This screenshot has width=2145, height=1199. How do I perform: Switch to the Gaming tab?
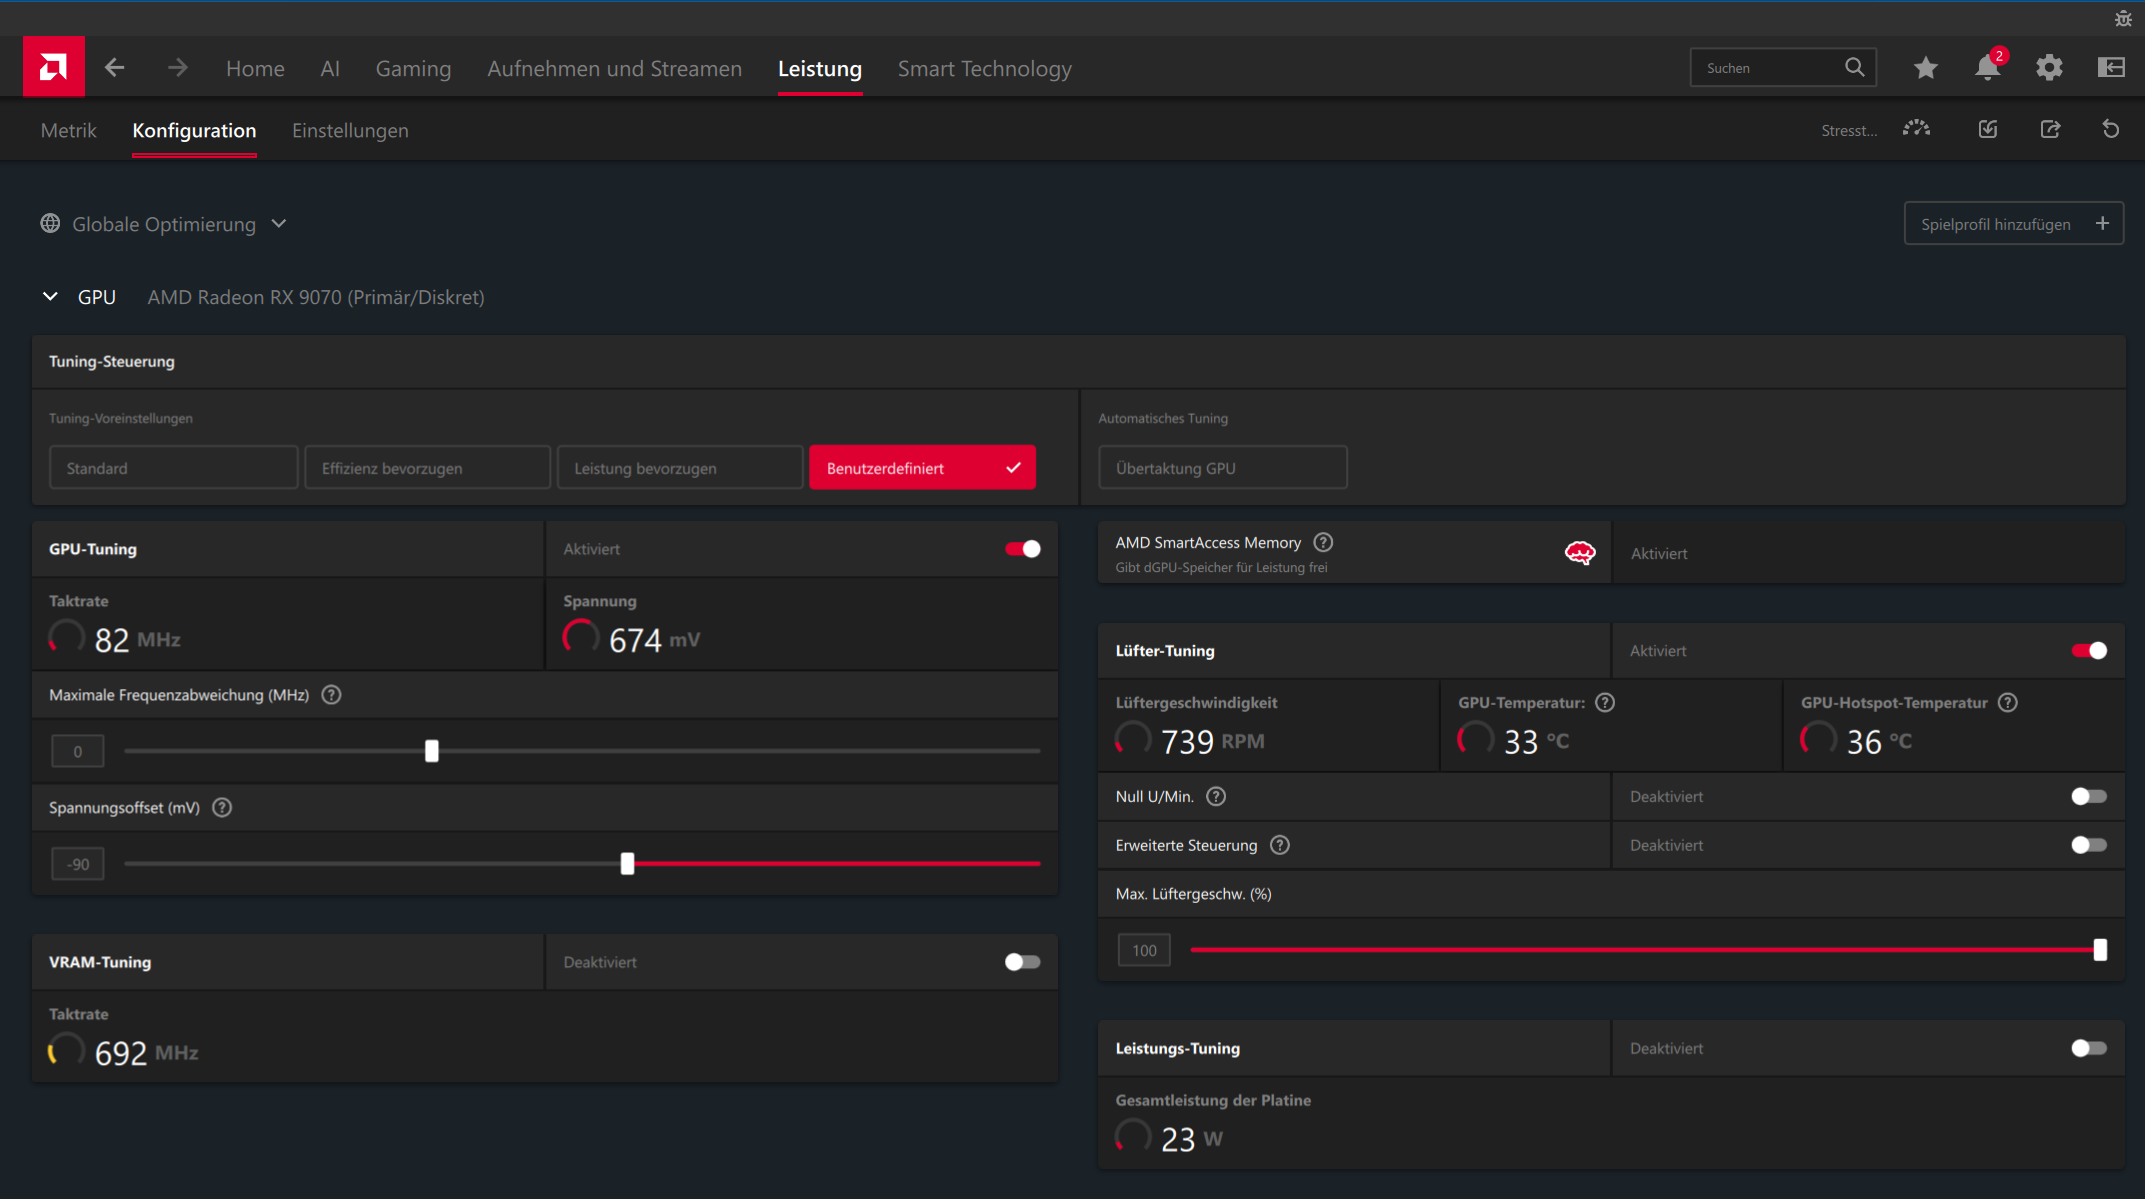tap(413, 69)
